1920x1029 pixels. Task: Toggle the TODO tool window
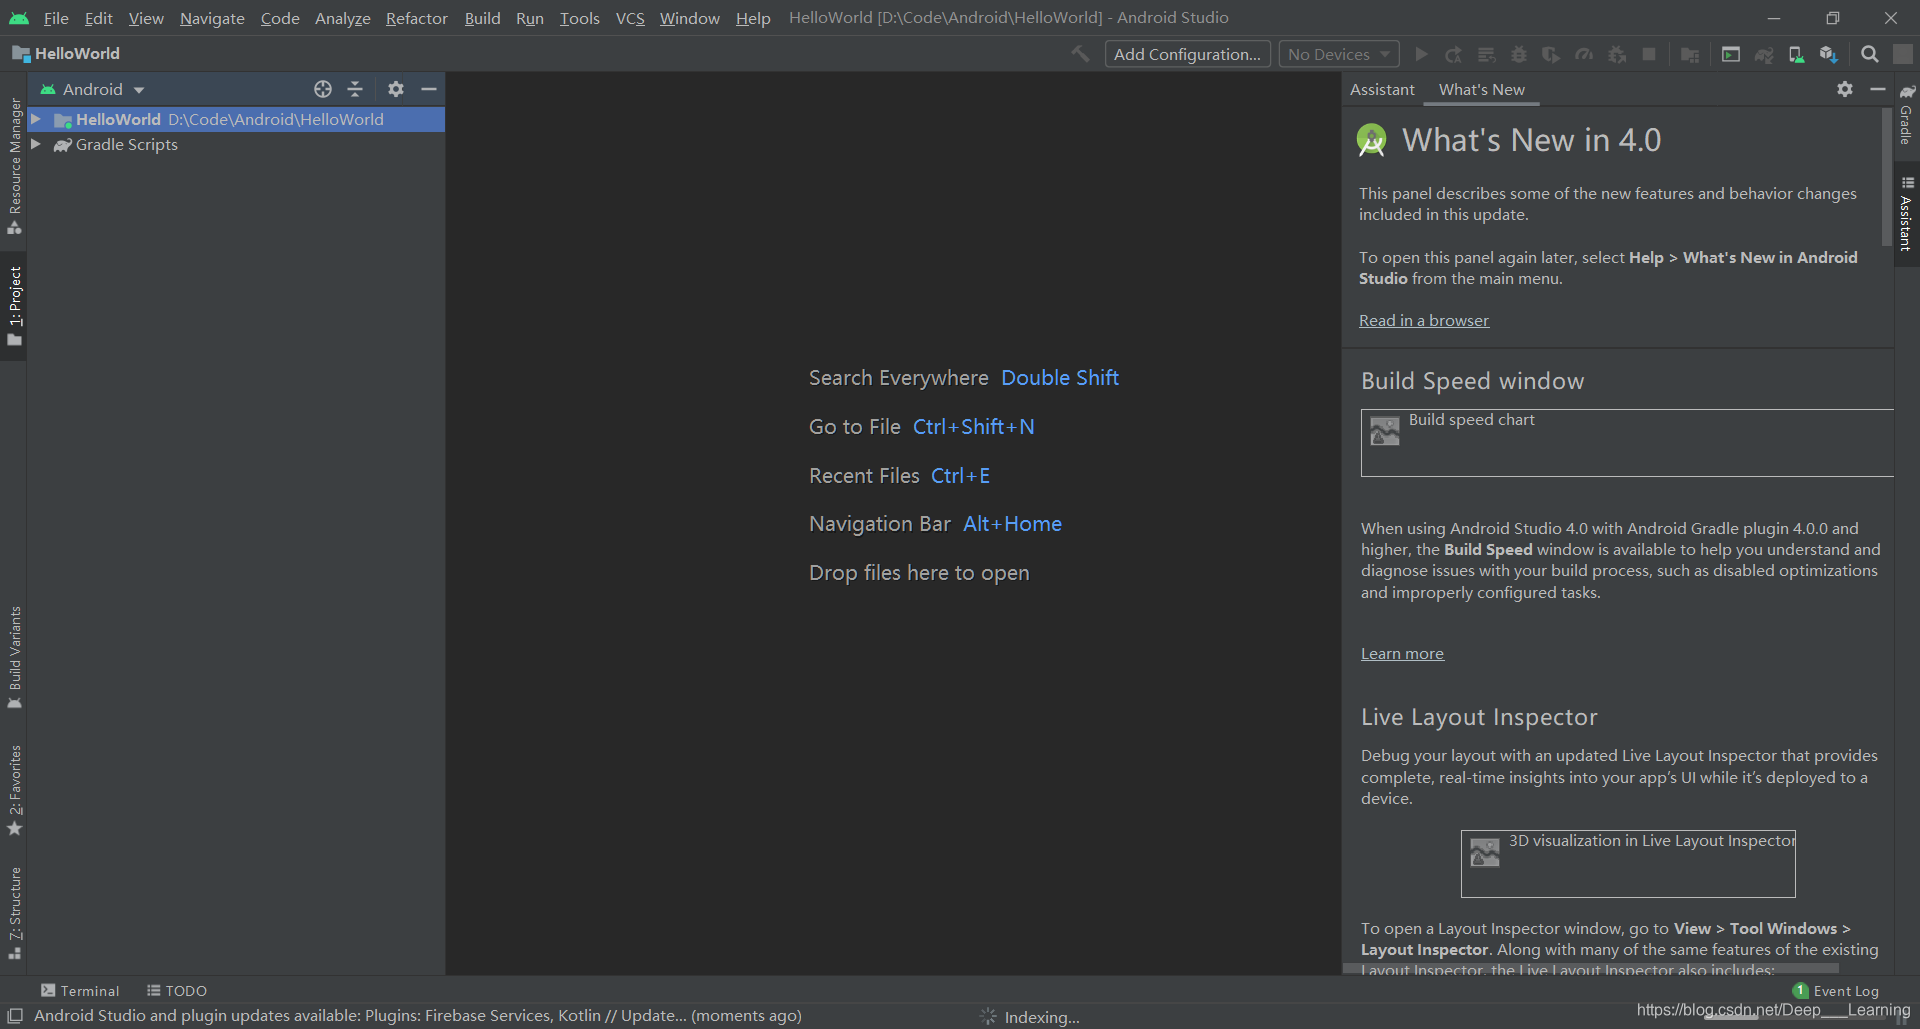pos(177,991)
